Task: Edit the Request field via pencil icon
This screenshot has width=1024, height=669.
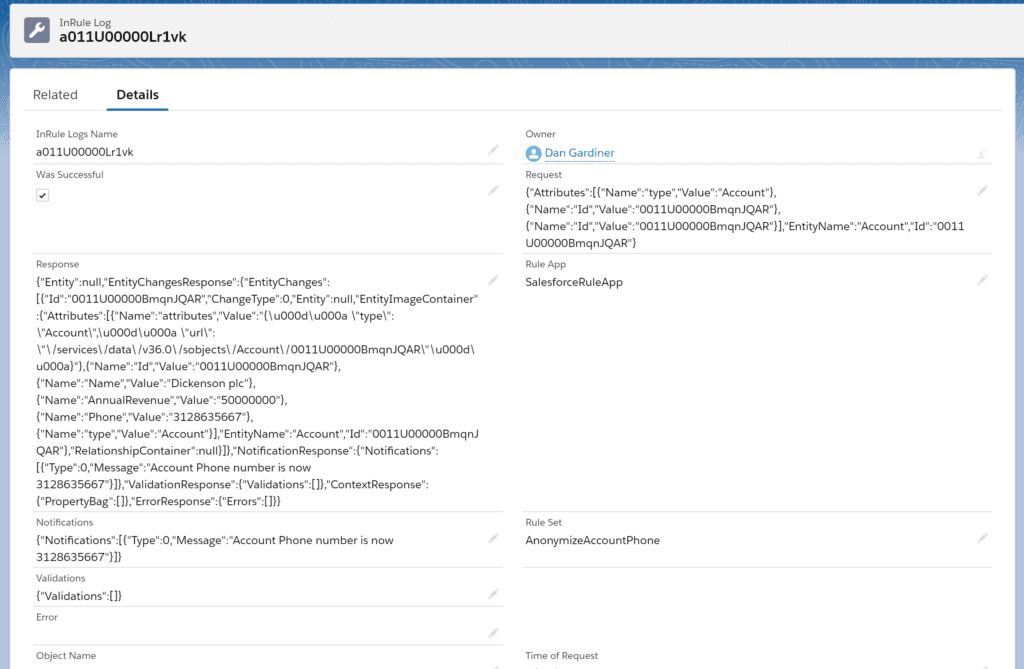Action: (x=982, y=190)
